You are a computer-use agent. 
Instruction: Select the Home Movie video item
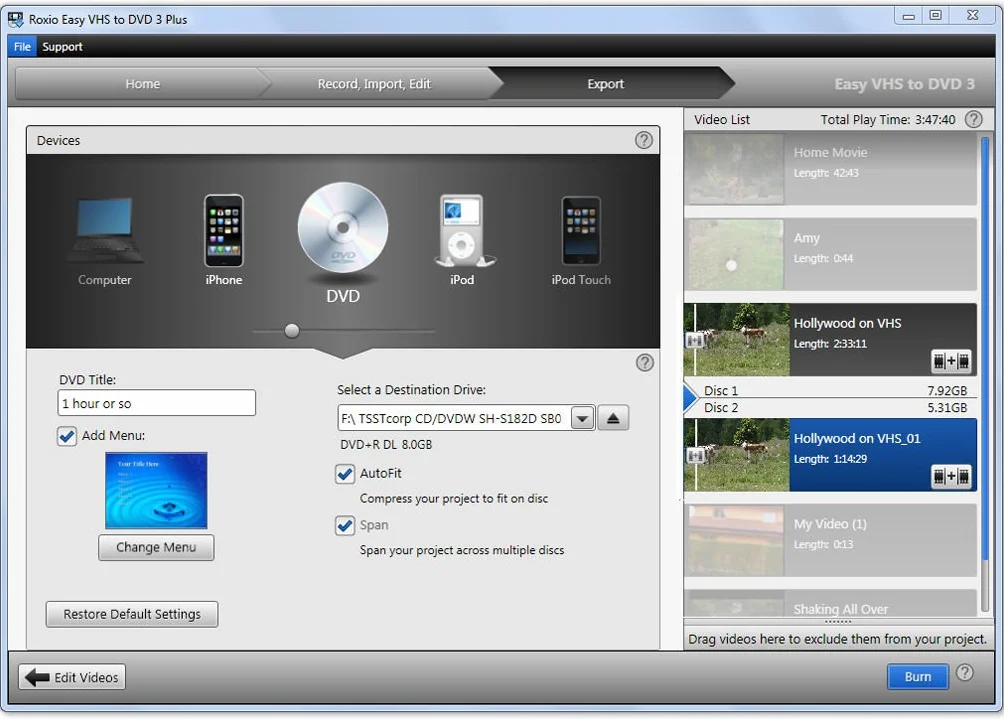(x=830, y=169)
